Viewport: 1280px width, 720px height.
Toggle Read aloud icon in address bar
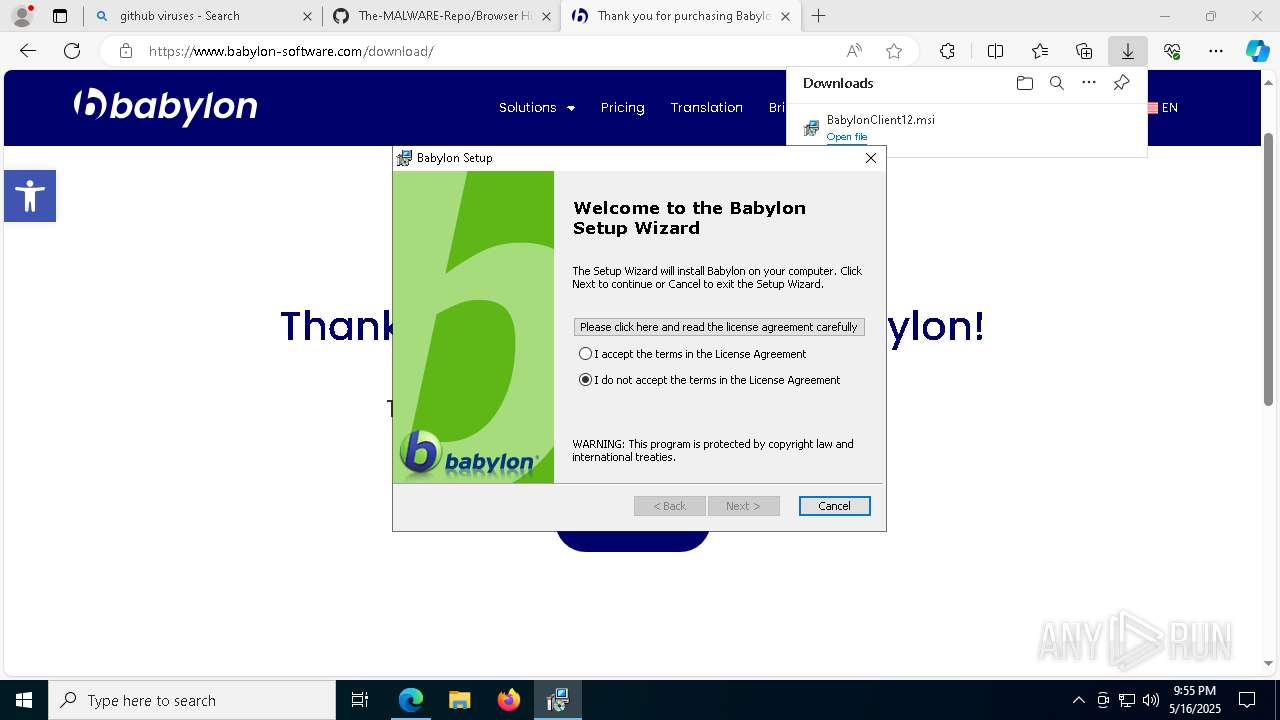[x=854, y=51]
